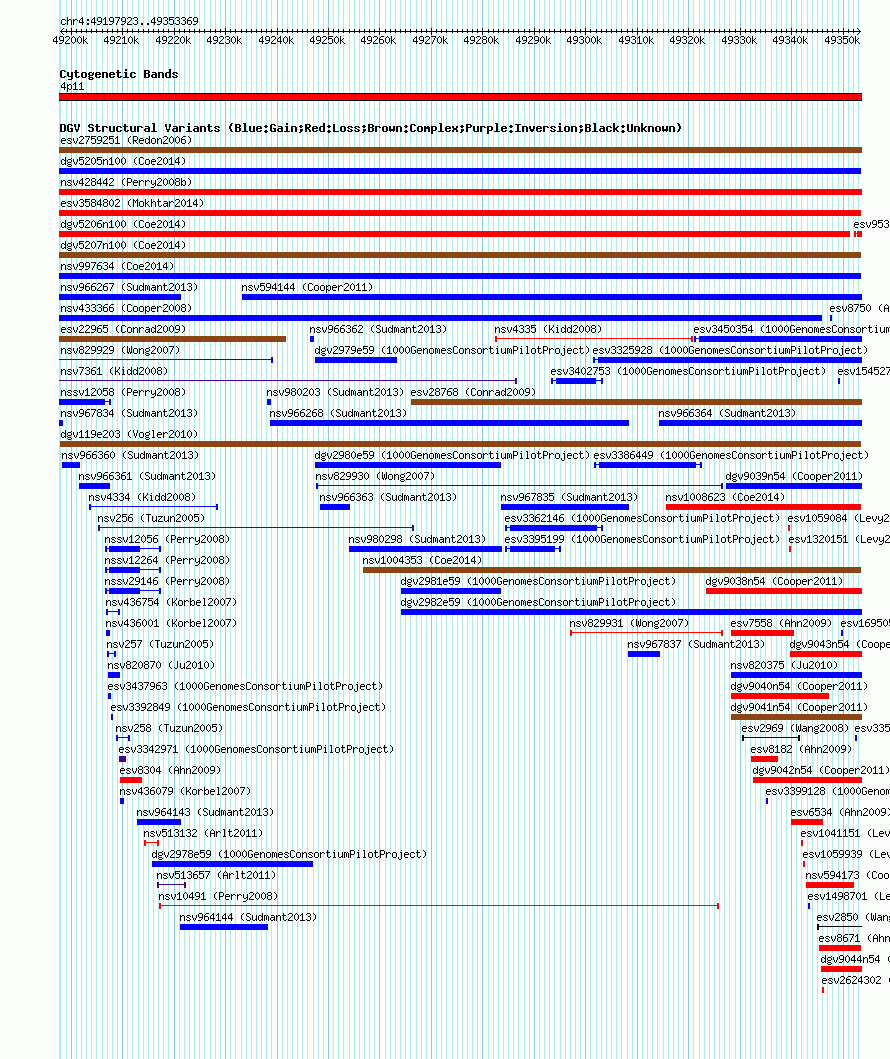This screenshot has width=890, height=1059.
Task: Click nsv256 (Tuzun2005) variant label
Action: coord(151,517)
